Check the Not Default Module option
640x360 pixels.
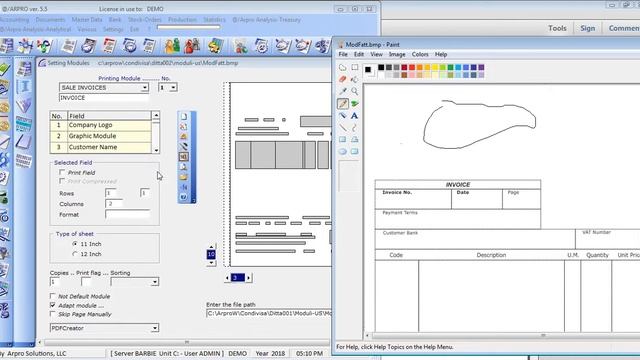(53, 296)
